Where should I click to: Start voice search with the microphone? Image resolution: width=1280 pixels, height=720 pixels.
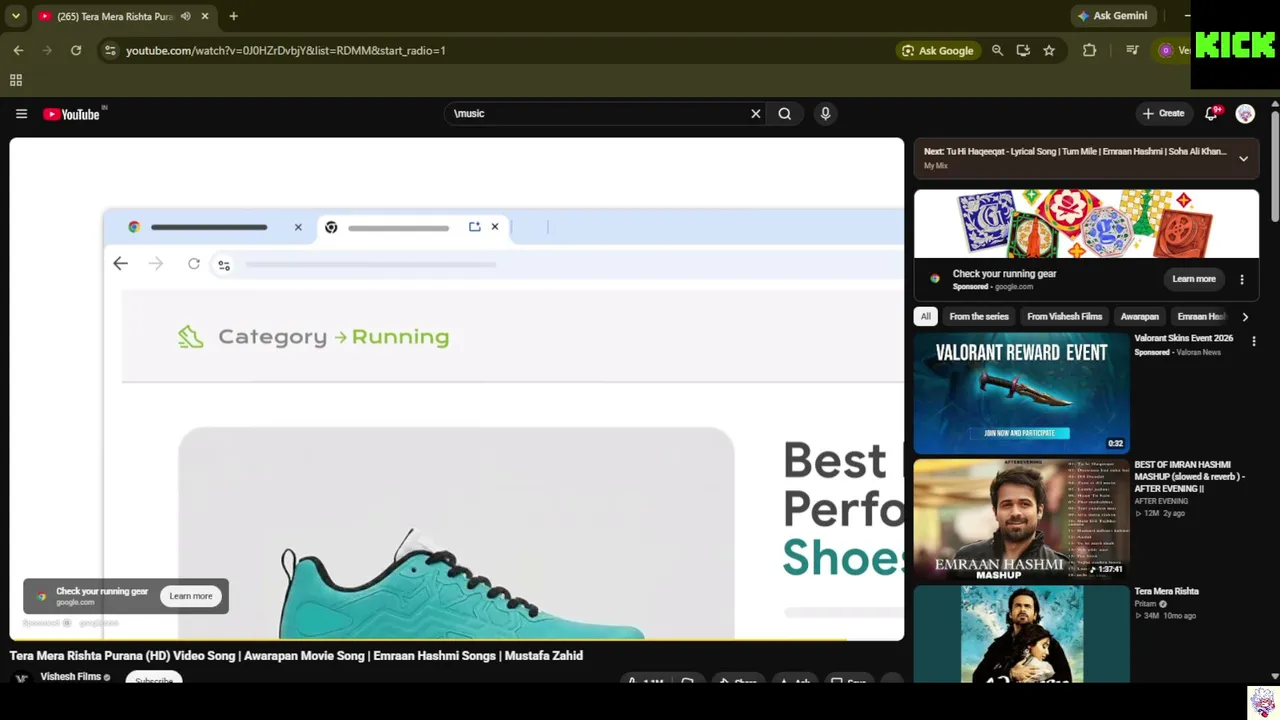825,114
